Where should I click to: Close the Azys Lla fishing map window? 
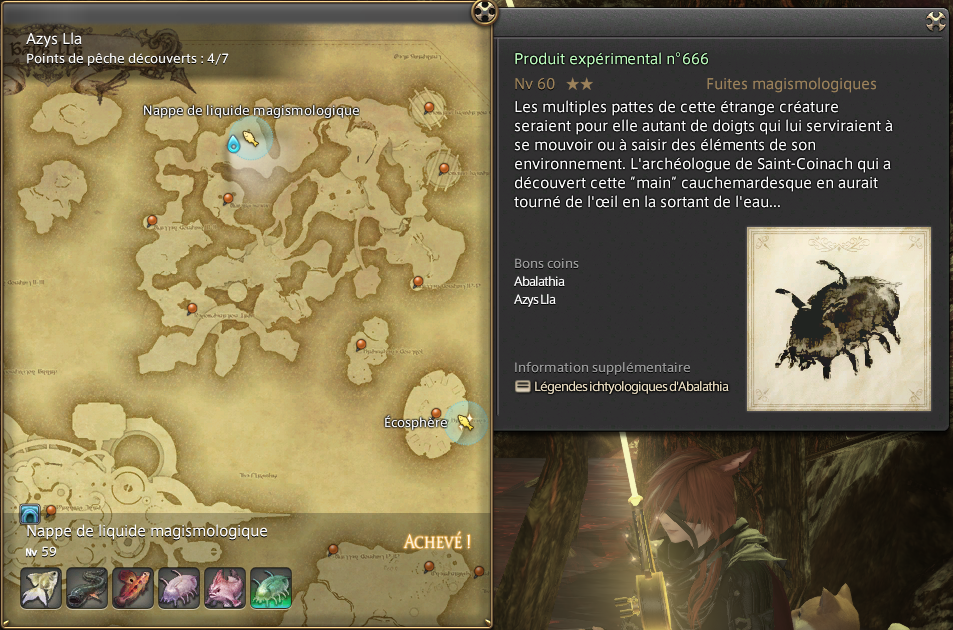[484, 11]
